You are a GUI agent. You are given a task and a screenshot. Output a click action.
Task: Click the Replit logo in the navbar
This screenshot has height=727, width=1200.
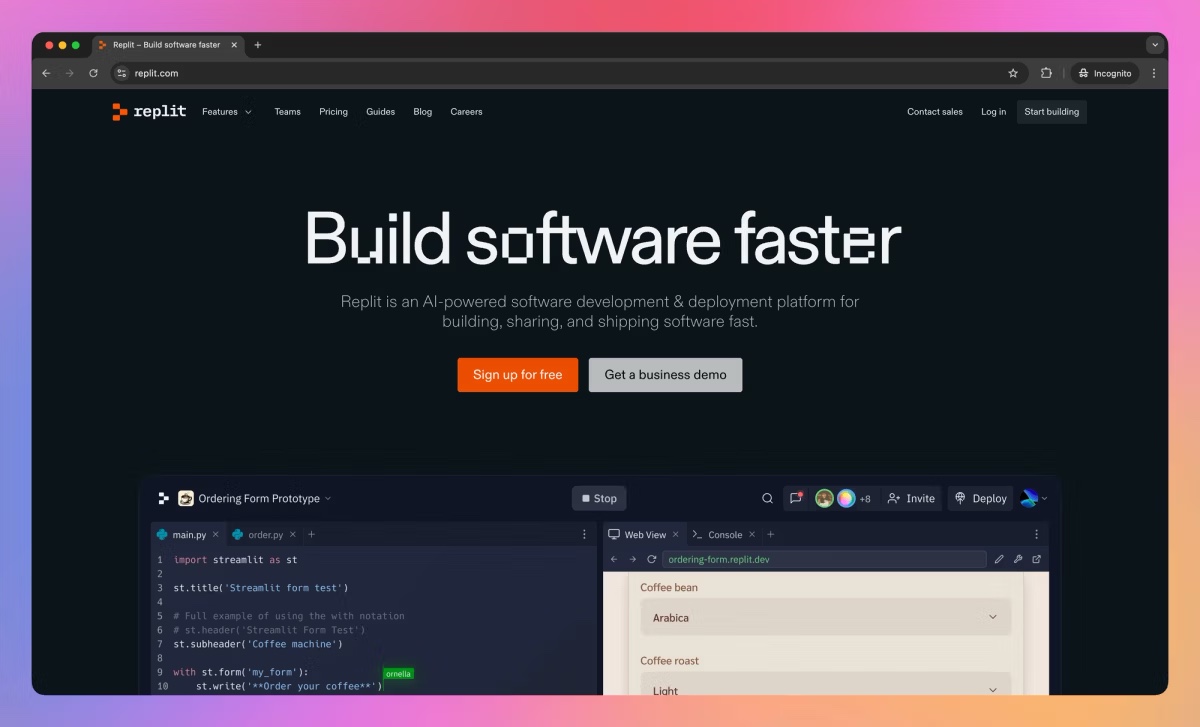click(149, 112)
